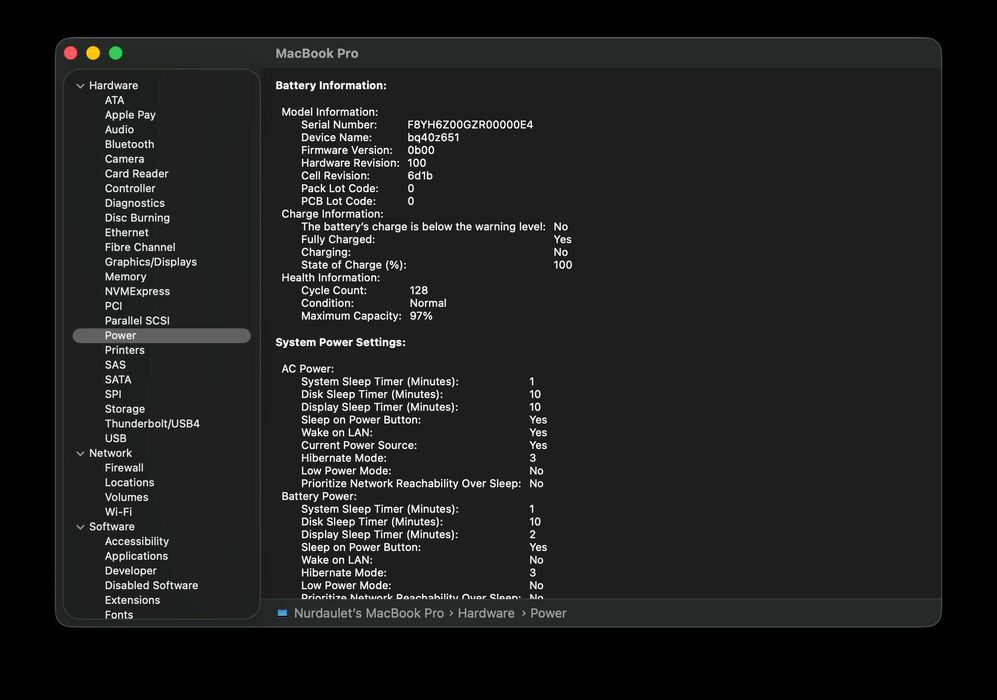Collapse the Hardware section chevron
The height and width of the screenshot is (700, 997).
[80, 86]
